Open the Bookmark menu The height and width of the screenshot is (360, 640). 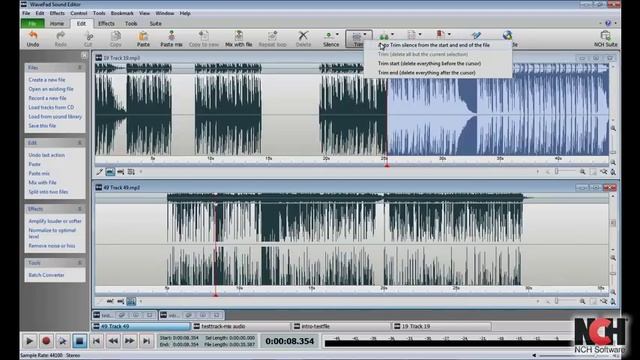pos(122,13)
